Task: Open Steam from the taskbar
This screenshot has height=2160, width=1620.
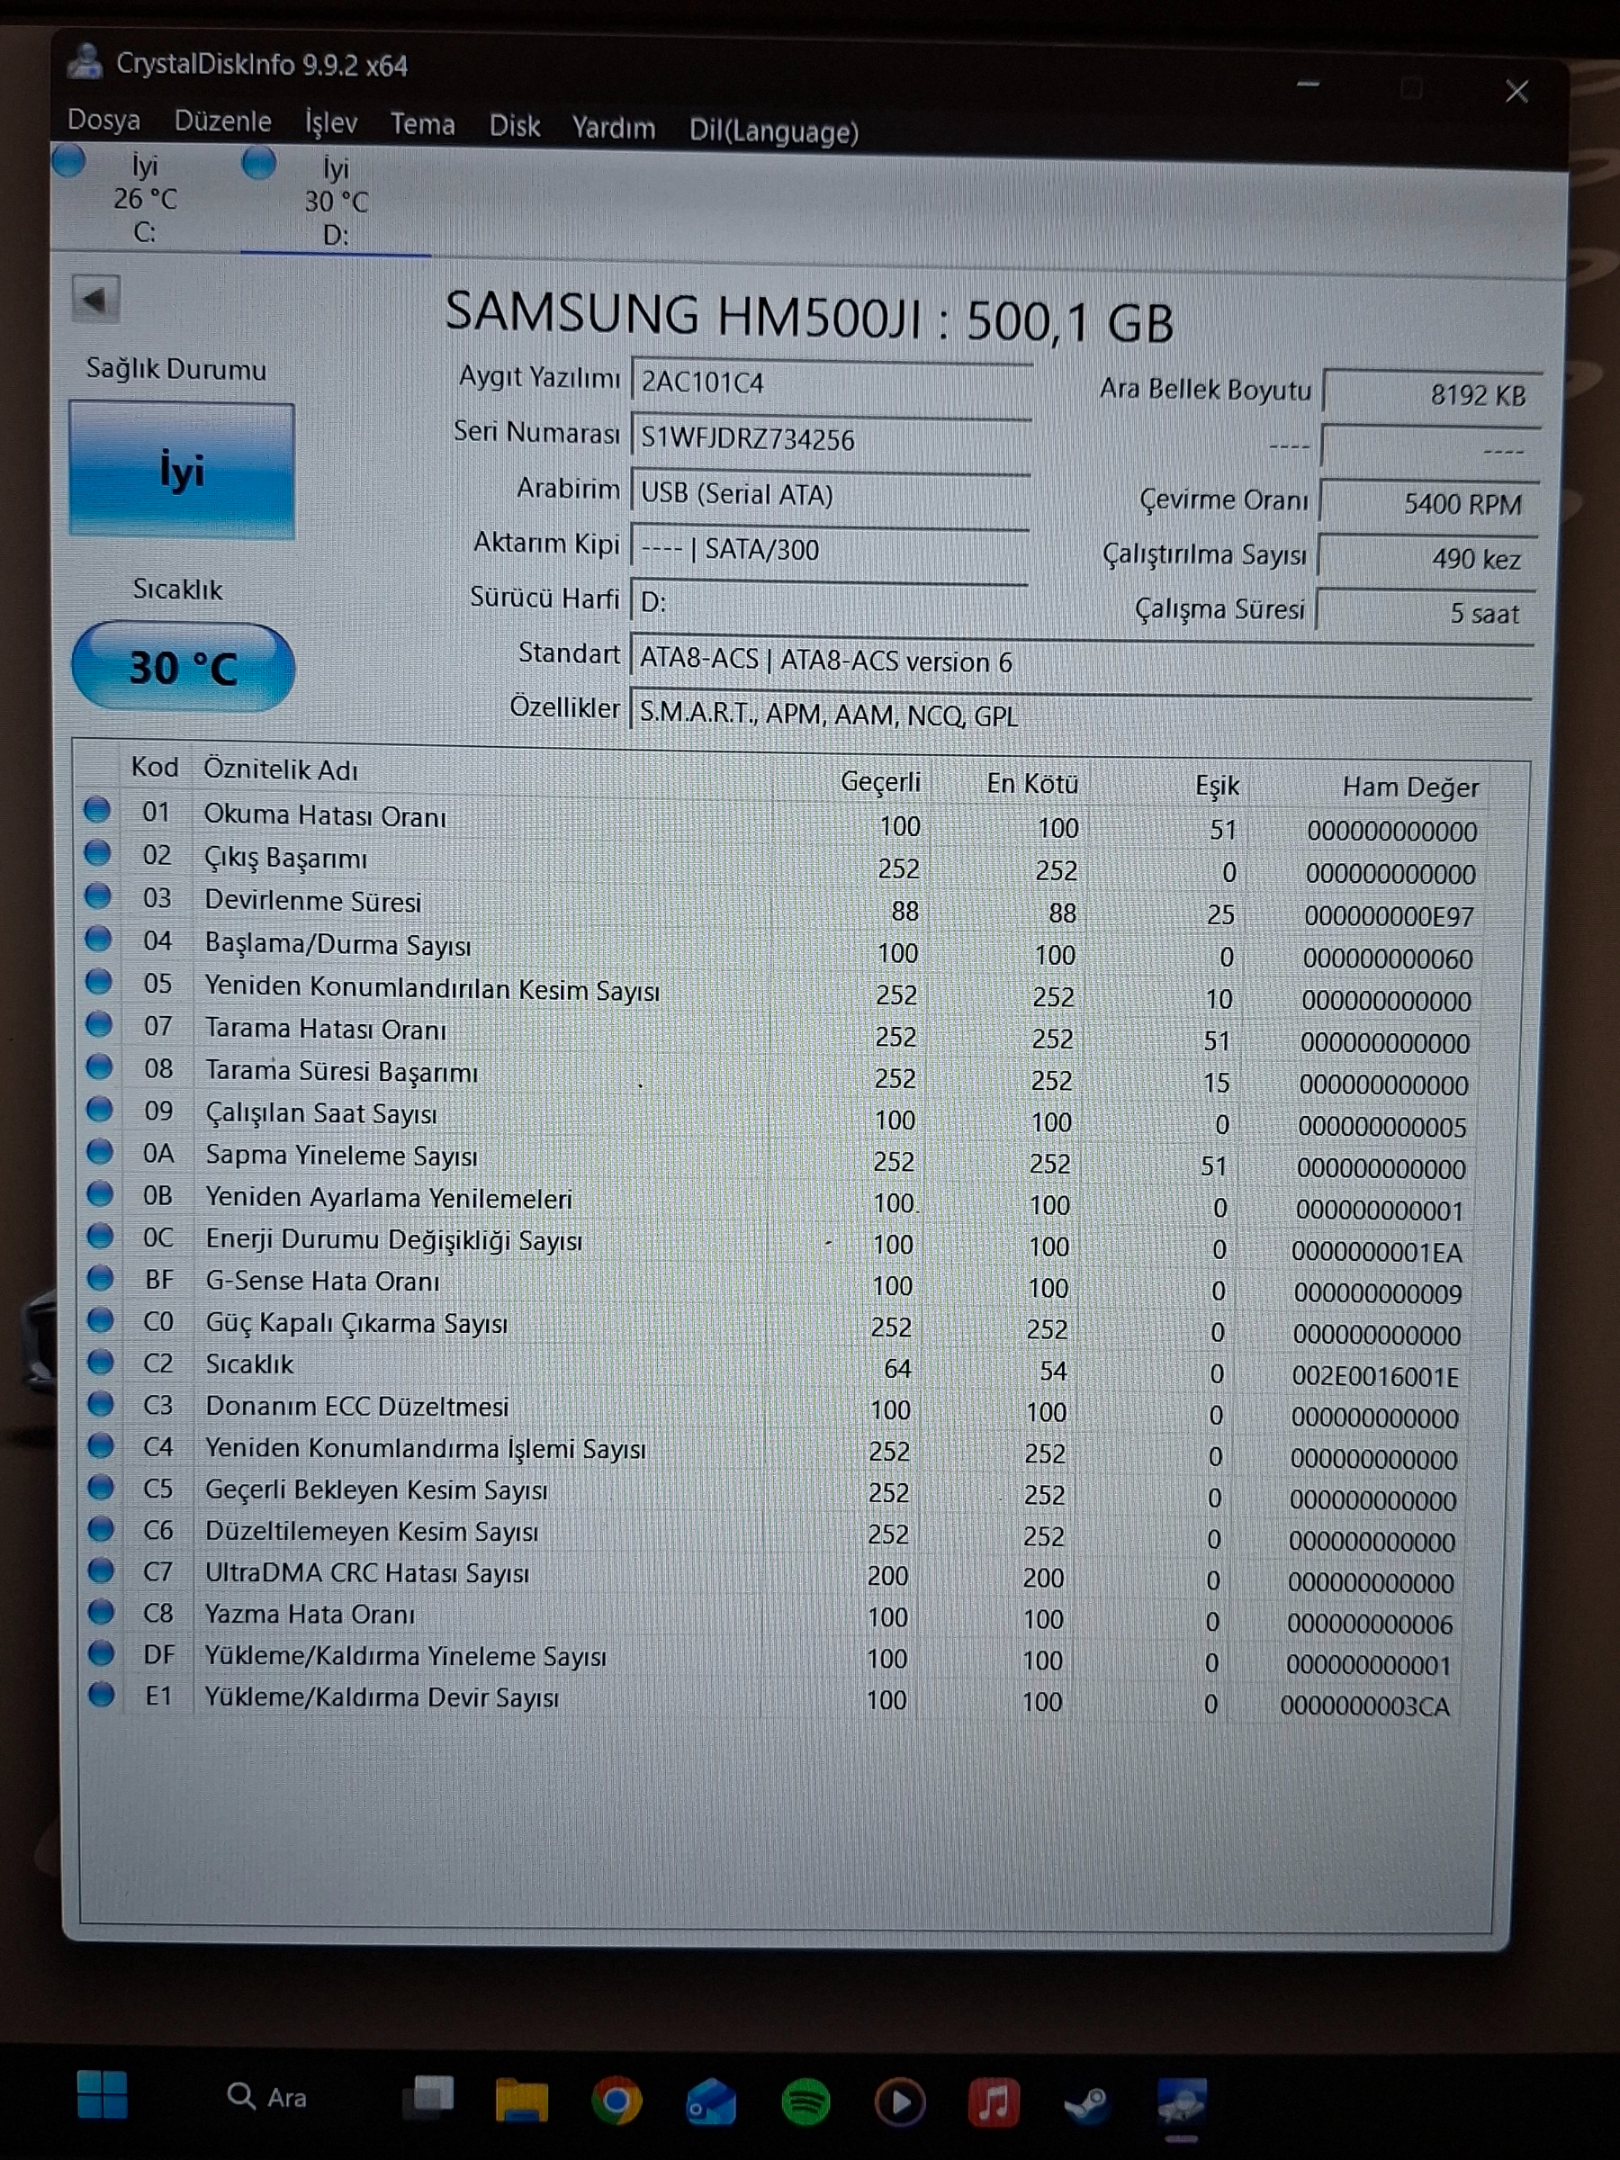Action: click(1087, 2104)
